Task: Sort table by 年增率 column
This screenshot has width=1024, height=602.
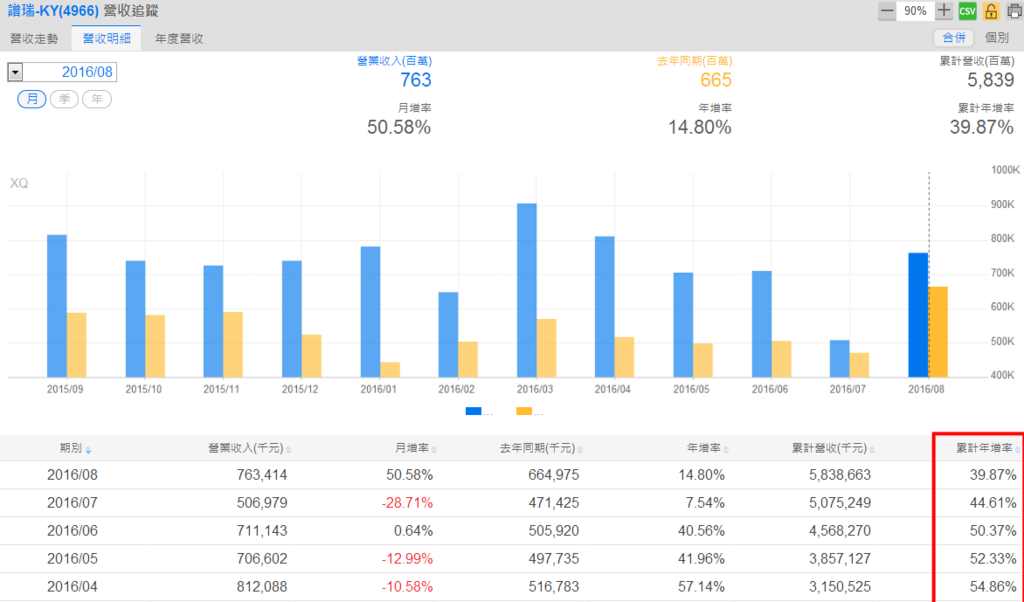Action: 708,449
